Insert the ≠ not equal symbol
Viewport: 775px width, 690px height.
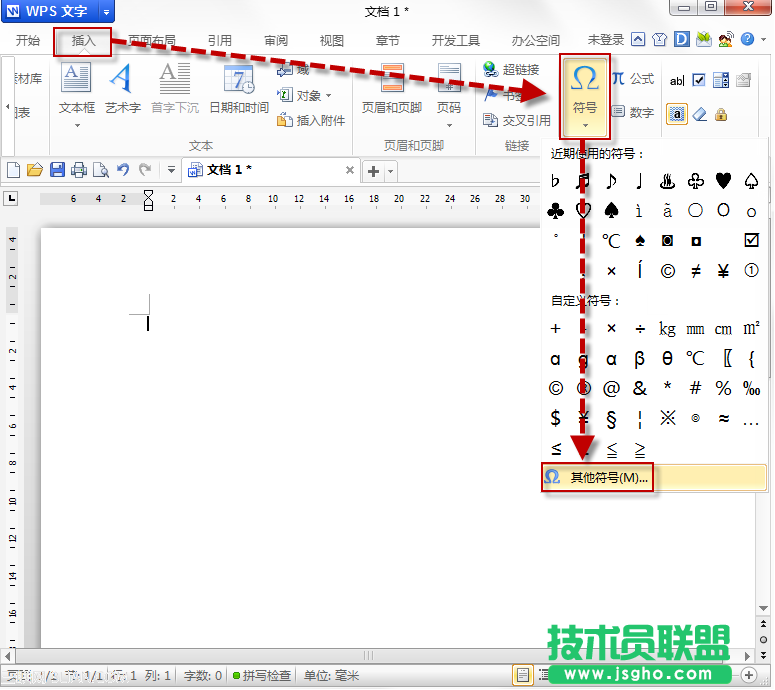coord(695,270)
